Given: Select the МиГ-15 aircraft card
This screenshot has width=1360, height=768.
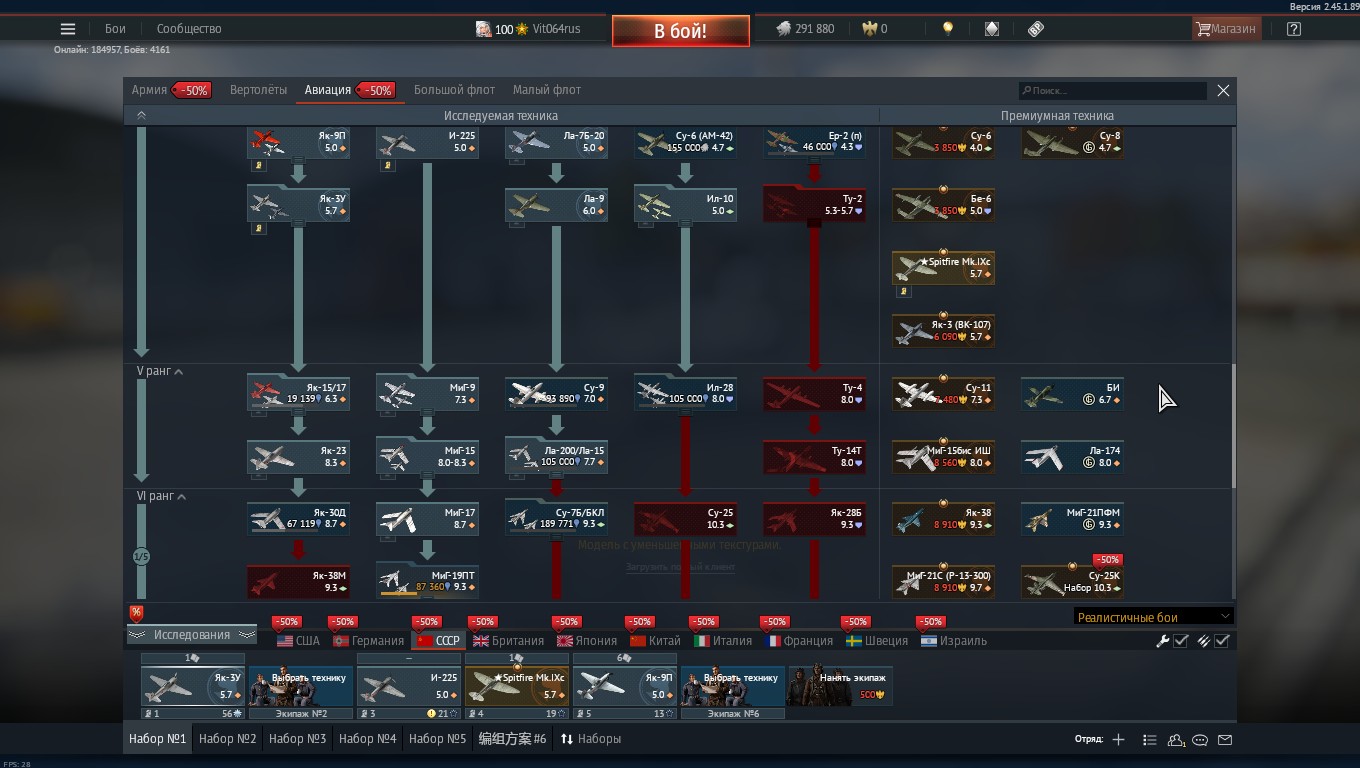Looking at the screenshot, I should (427, 456).
